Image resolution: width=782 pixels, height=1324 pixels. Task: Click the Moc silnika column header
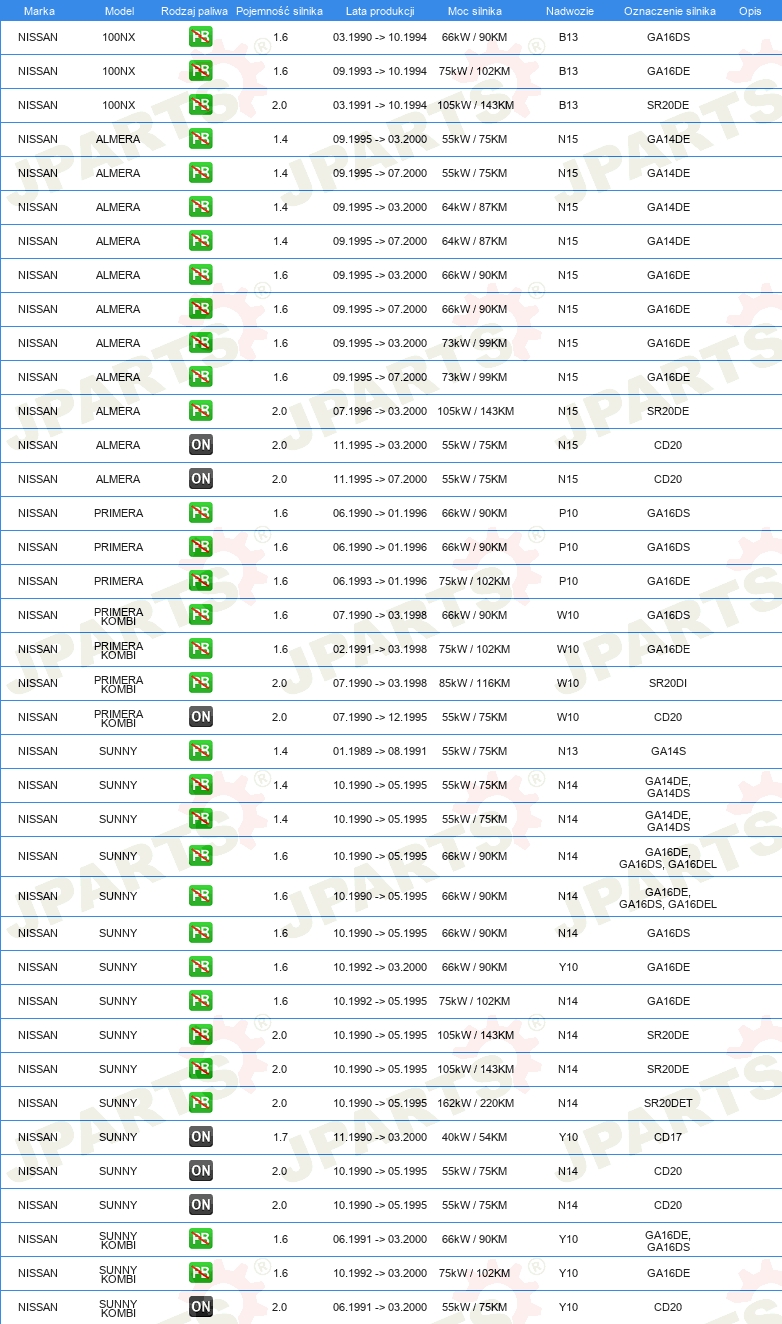pos(475,11)
